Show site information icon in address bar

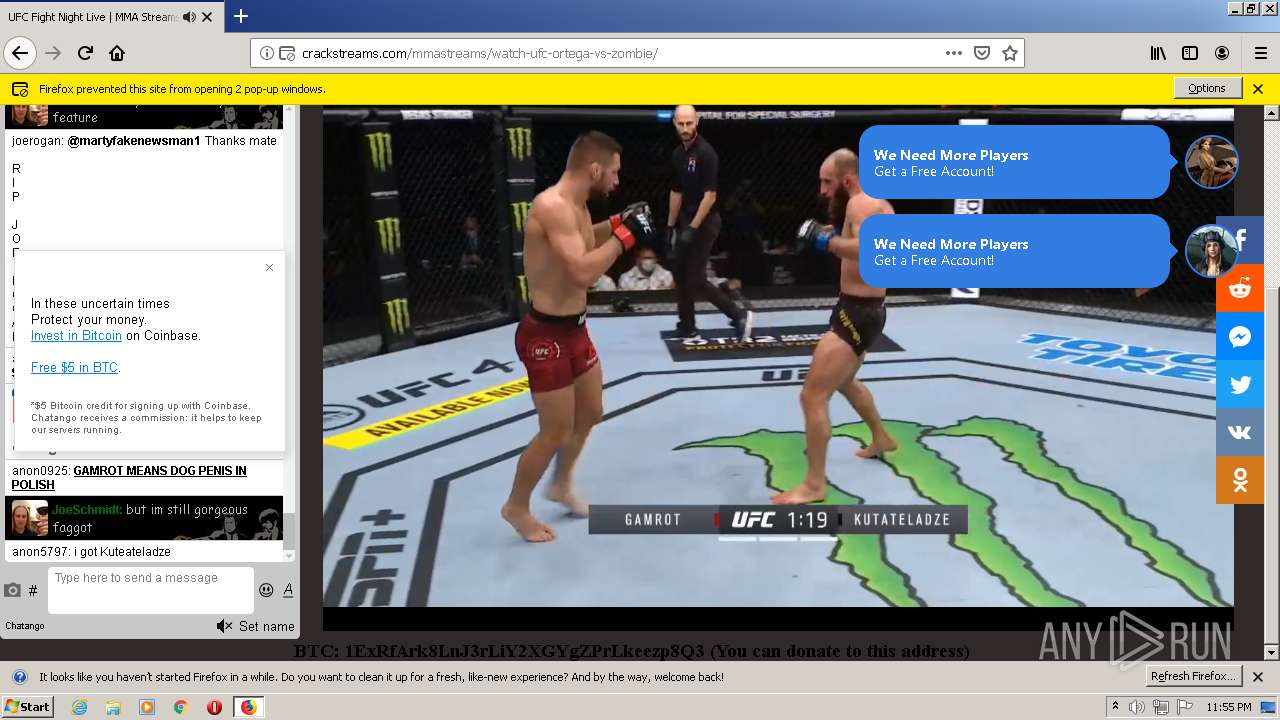pyautogui.click(x=267, y=53)
